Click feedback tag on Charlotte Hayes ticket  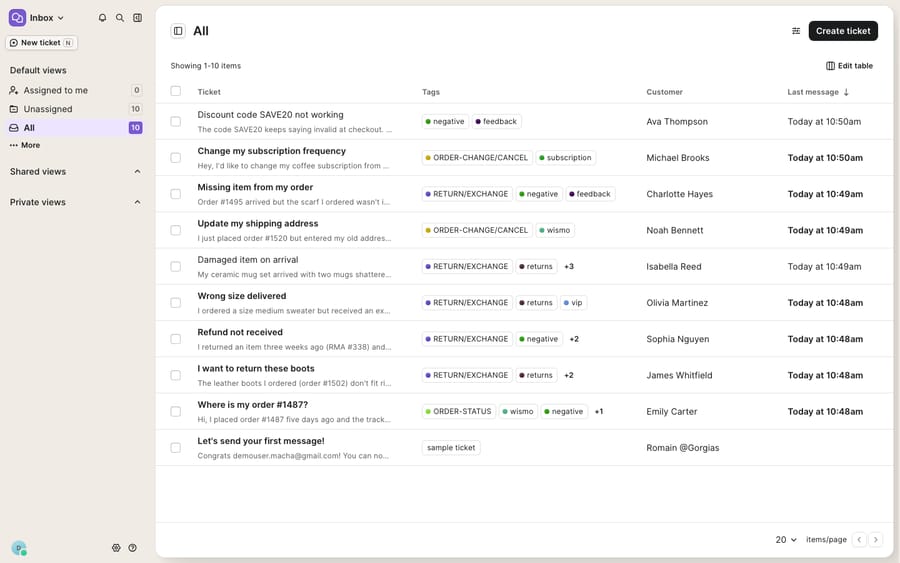(590, 194)
